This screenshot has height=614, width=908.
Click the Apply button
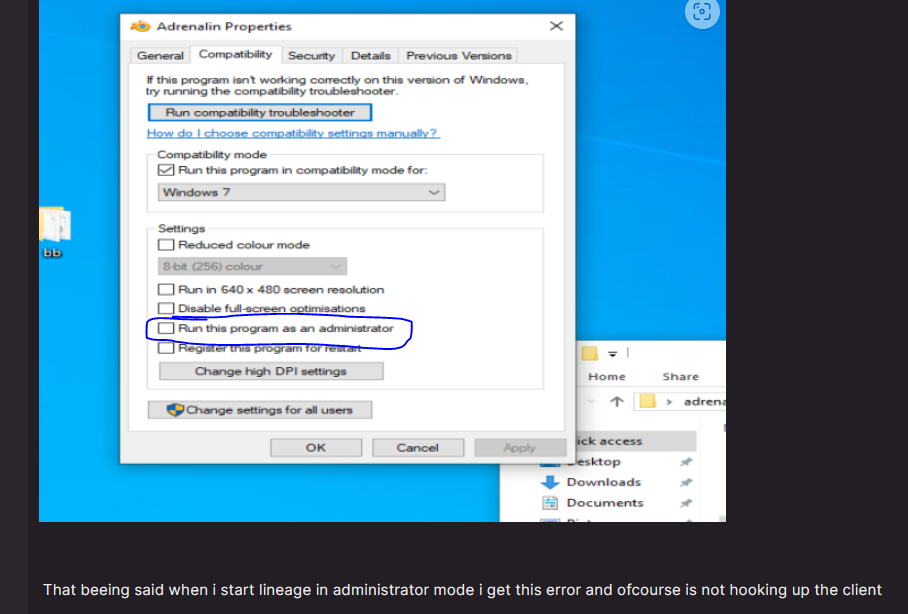[519, 448]
